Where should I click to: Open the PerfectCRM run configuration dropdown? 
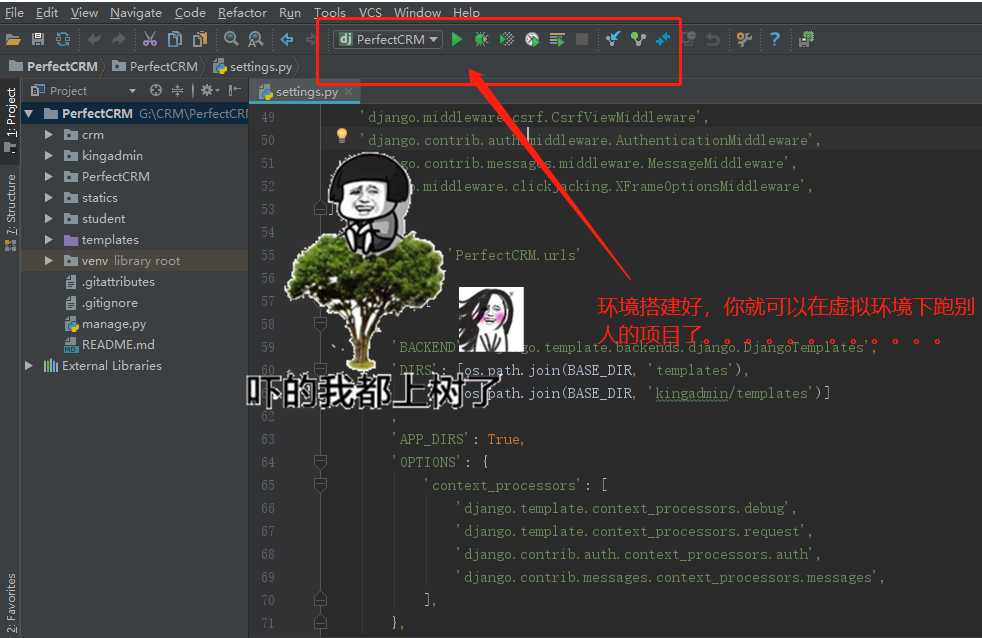point(388,39)
